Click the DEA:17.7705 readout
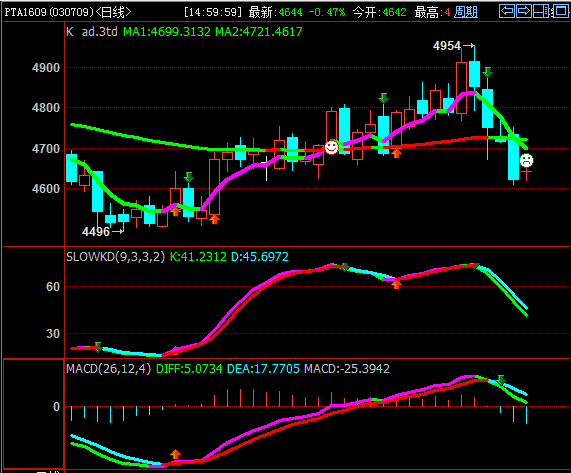The width and height of the screenshot is (571, 473). click(263, 369)
